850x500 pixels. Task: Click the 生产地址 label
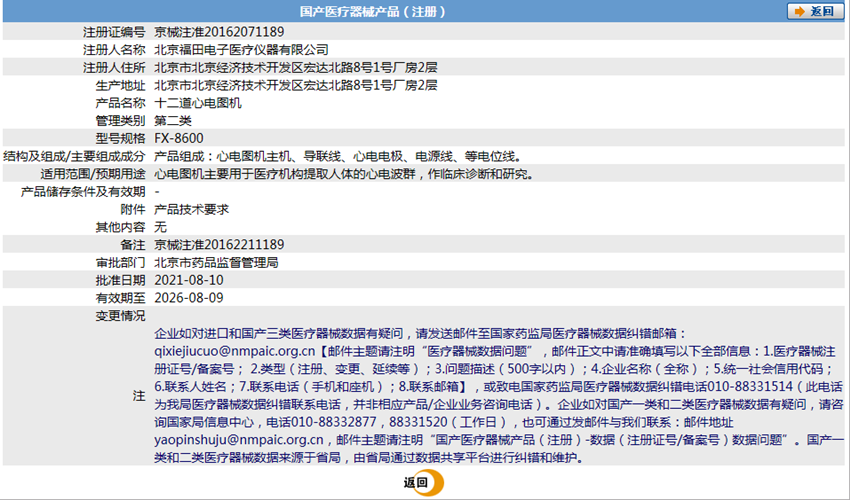120,85
